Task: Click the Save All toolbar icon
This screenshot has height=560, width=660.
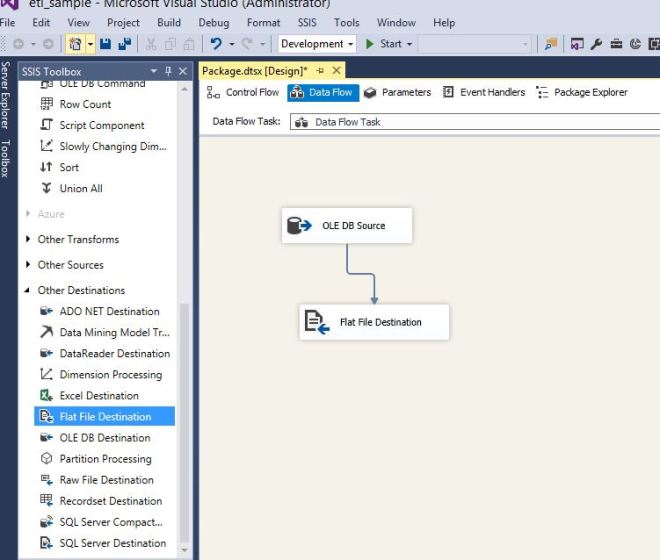Action: [x=124, y=44]
